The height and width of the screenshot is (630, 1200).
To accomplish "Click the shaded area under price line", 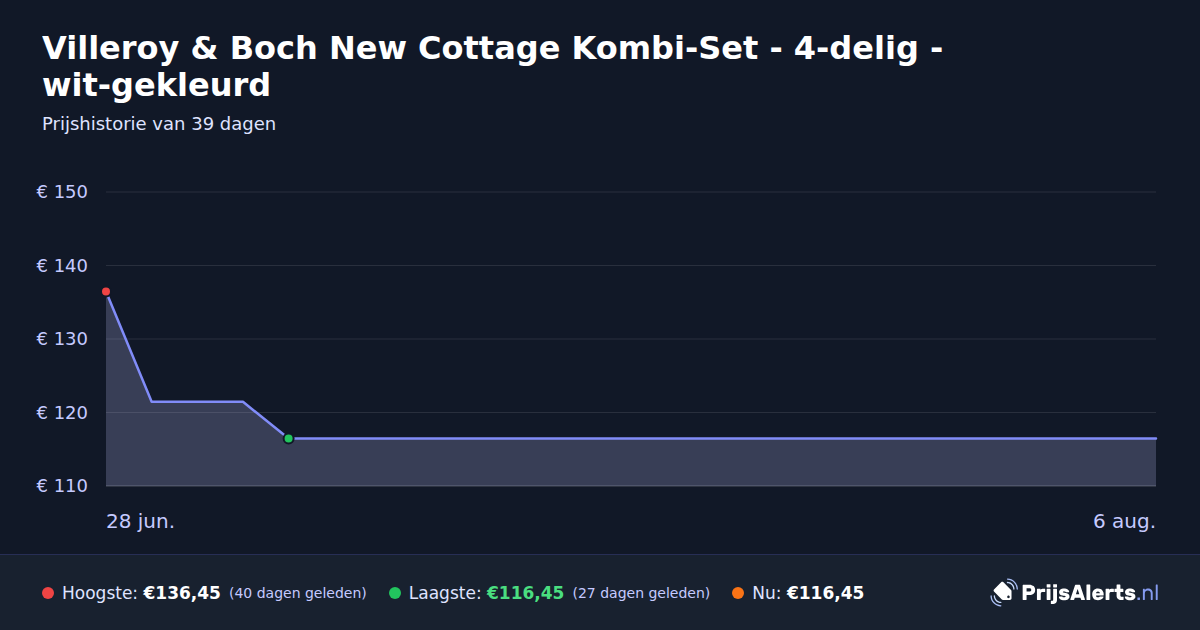I will point(630,462).
